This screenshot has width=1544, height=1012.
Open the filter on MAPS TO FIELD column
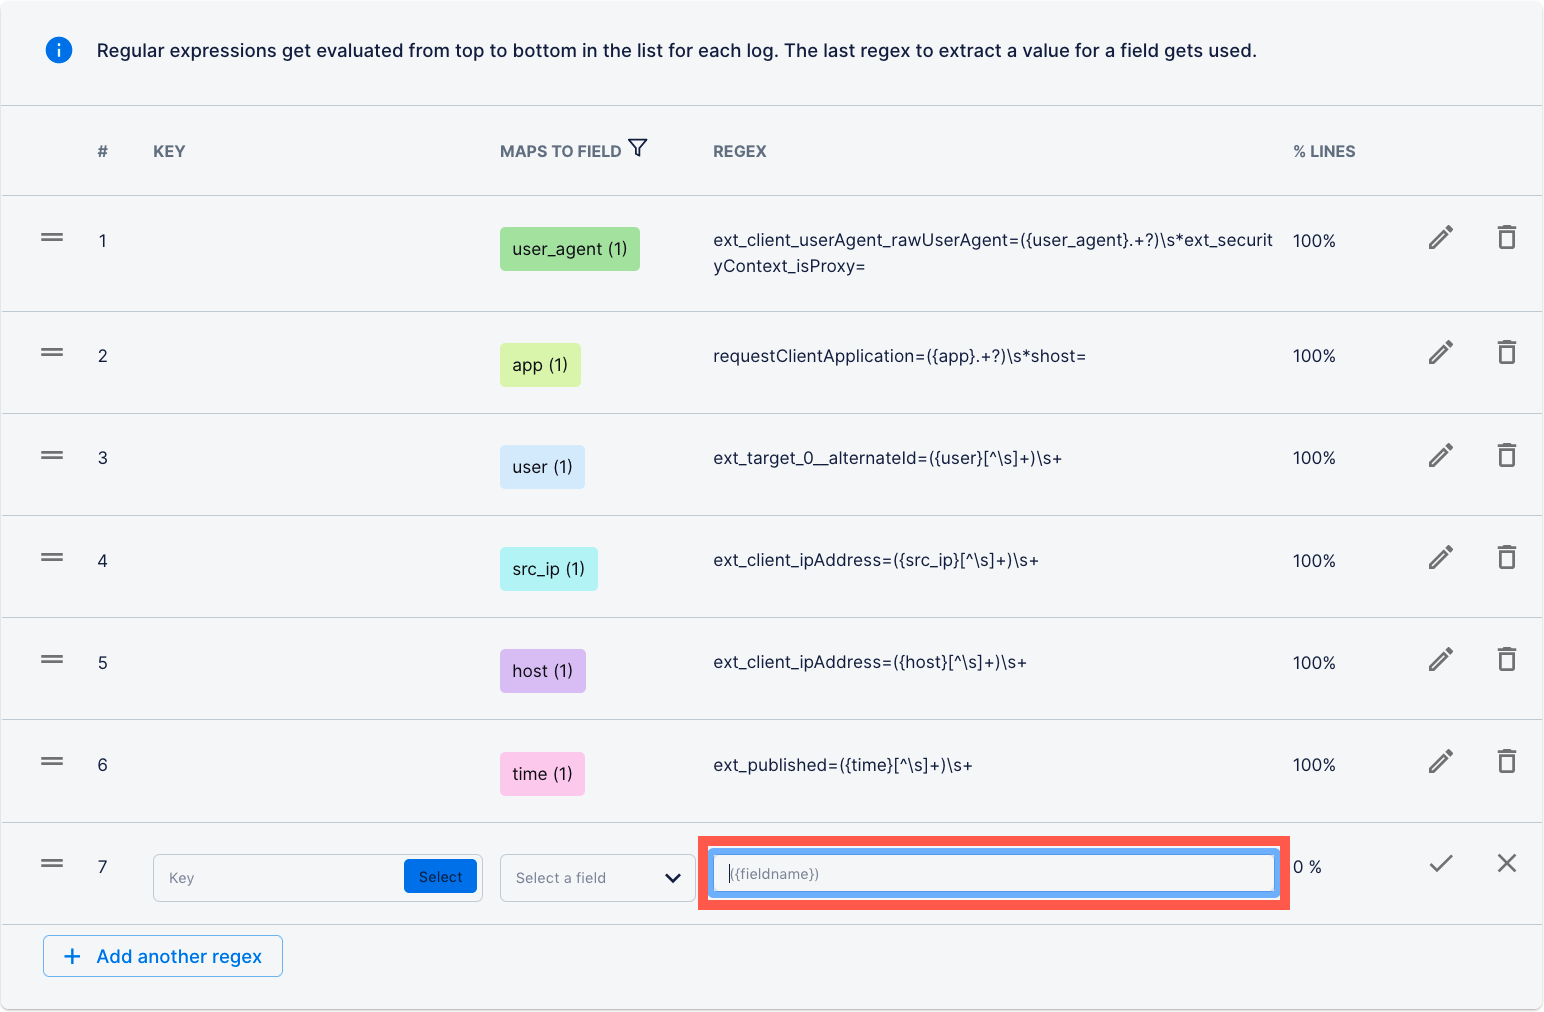[638, 148]
